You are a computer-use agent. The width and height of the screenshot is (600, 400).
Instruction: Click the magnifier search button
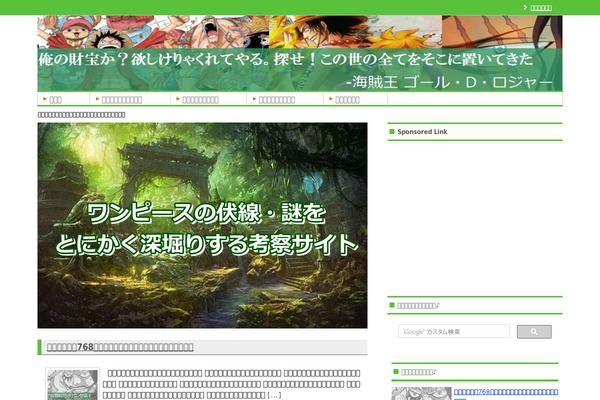tap(534, 332)
